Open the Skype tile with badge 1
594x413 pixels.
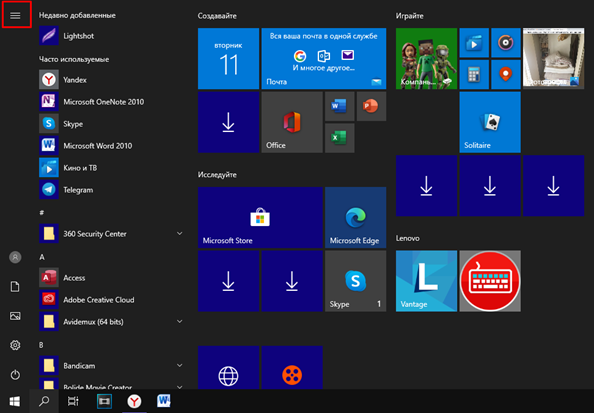coord(355,281)
